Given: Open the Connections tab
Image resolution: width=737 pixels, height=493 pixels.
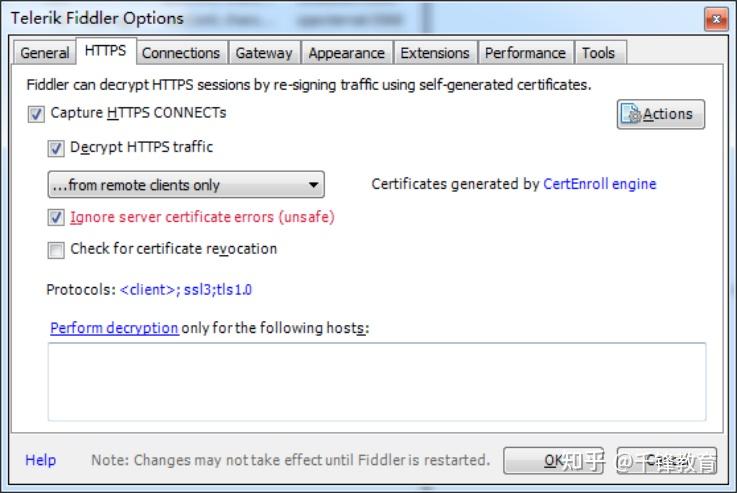Looking at the screenshot, I should (x=181, y=53).
